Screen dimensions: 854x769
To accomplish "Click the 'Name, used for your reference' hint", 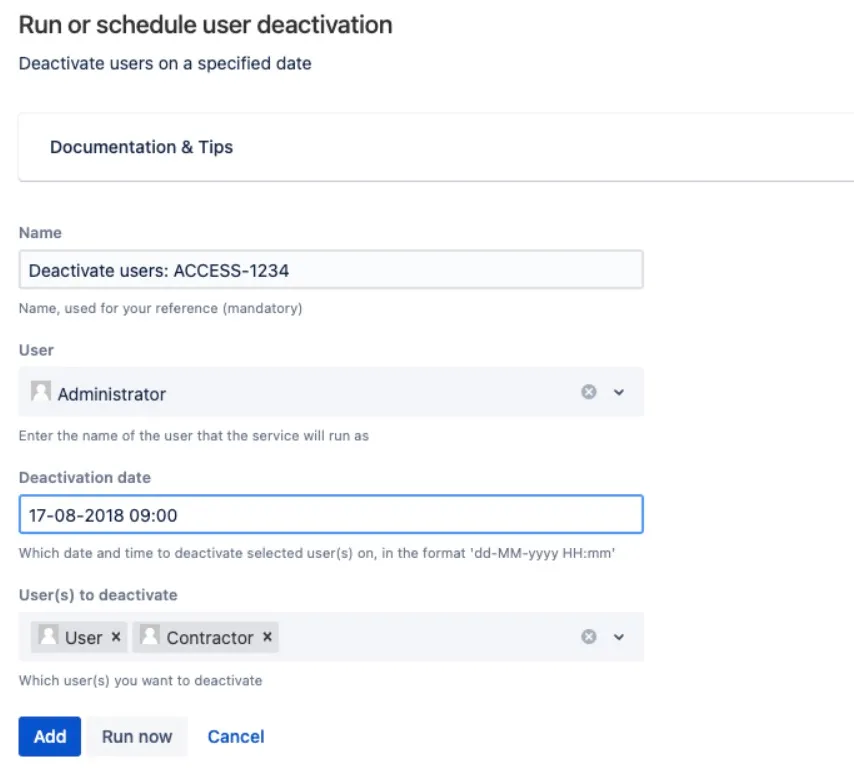I will pos(161,308).
